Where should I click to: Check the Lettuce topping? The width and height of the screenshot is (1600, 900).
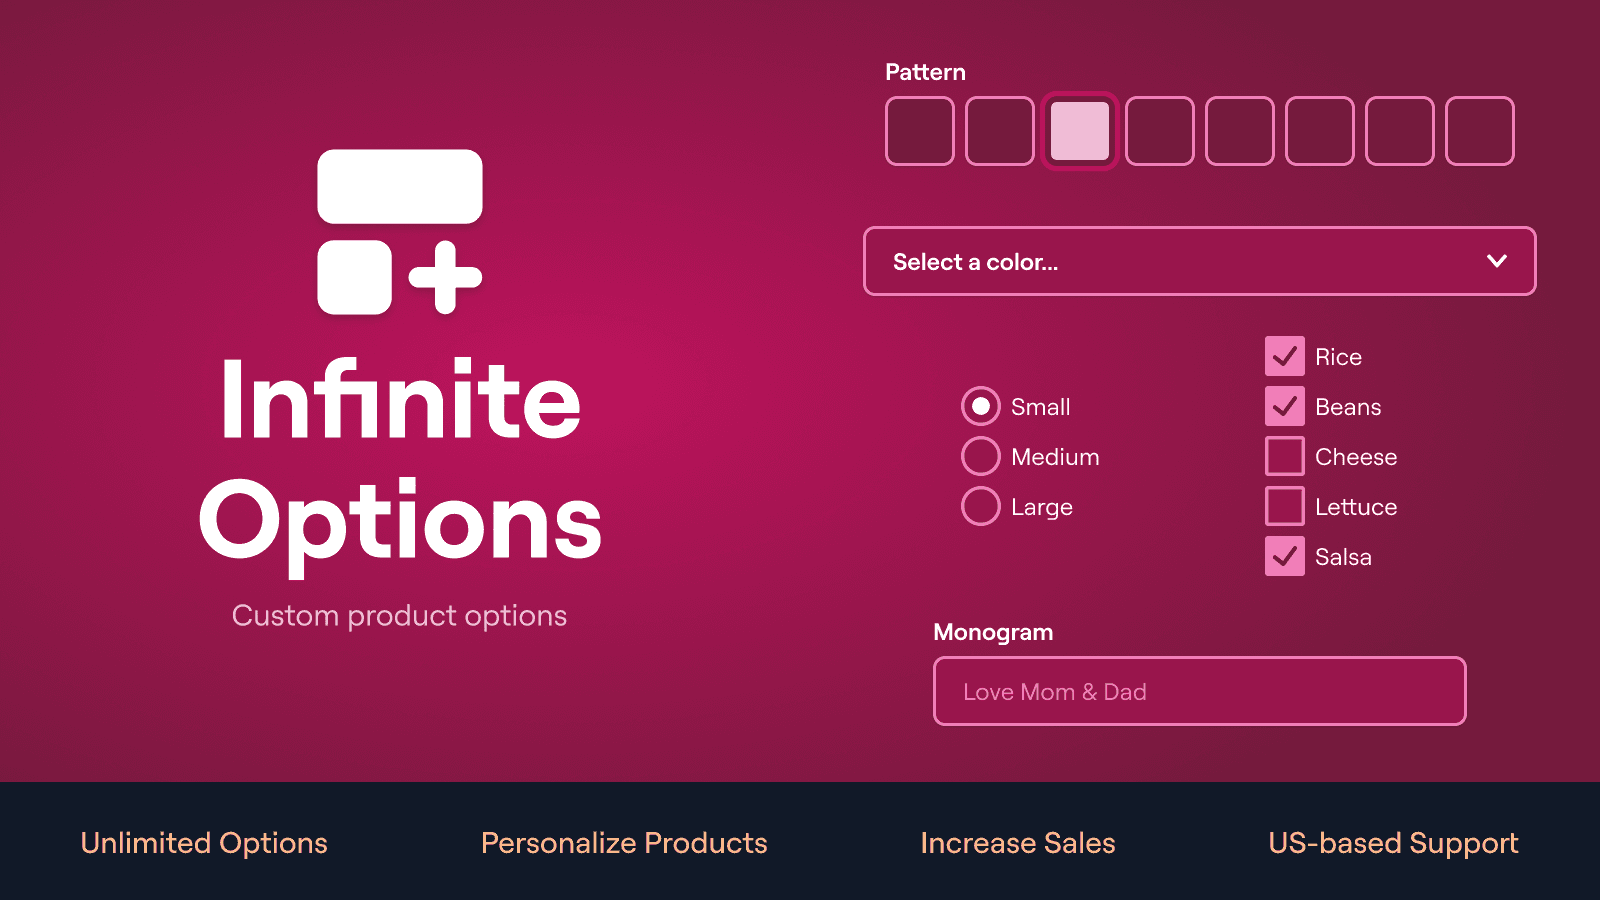click(1285, 506)
